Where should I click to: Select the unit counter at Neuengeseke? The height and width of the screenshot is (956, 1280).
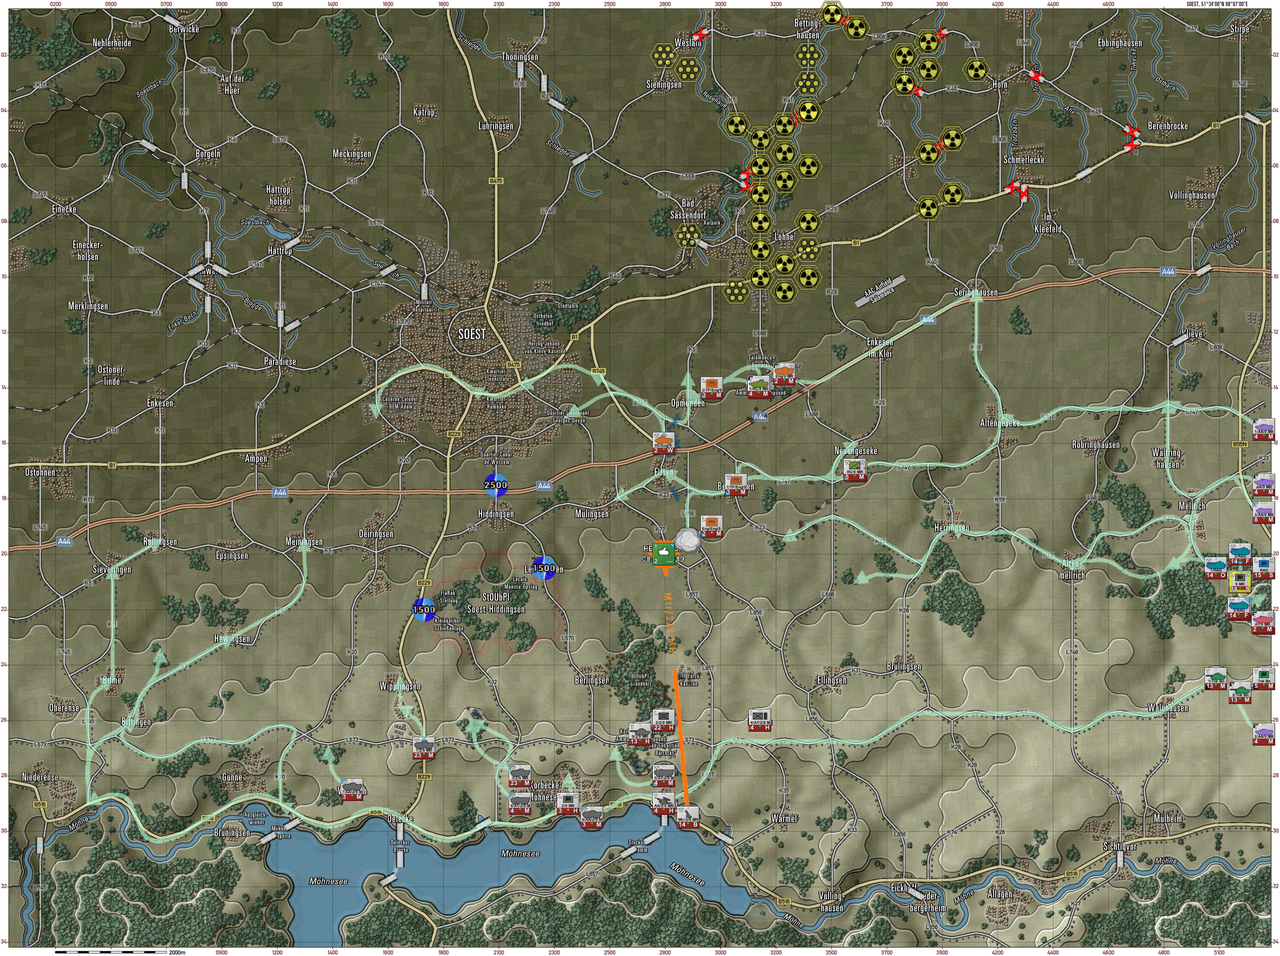click(855, 470)
